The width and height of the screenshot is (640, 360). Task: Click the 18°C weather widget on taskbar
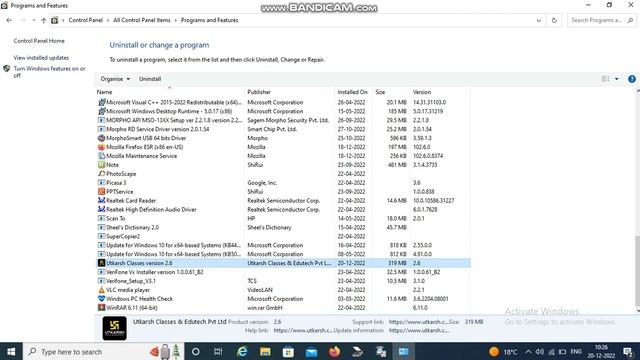(503, 351)
